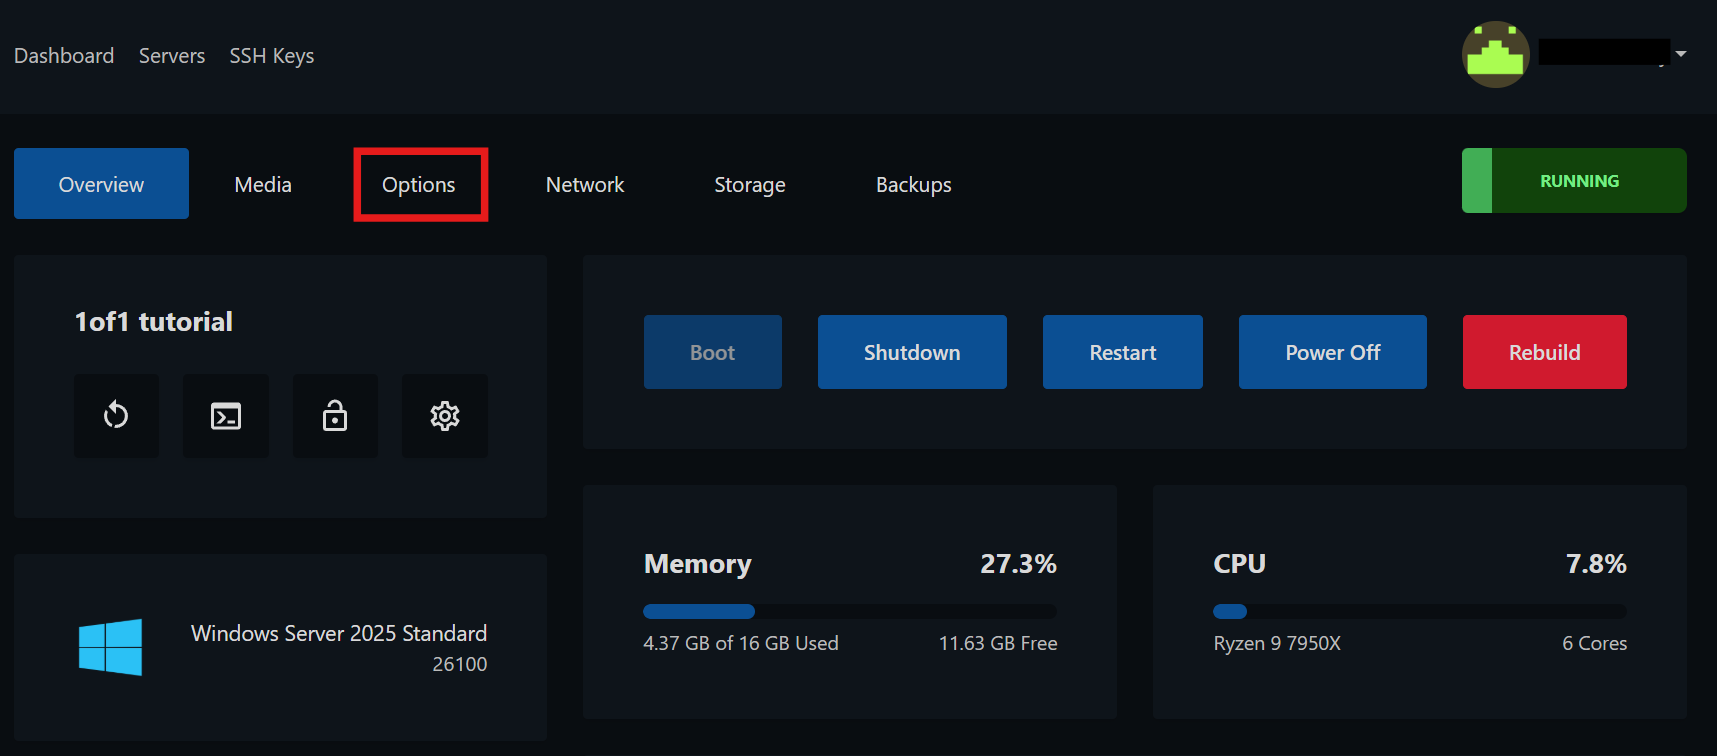Click the Shutdown button
The height and width of the screenshot is (756, 1717).
pyautogui.click(x=912, y=352)
